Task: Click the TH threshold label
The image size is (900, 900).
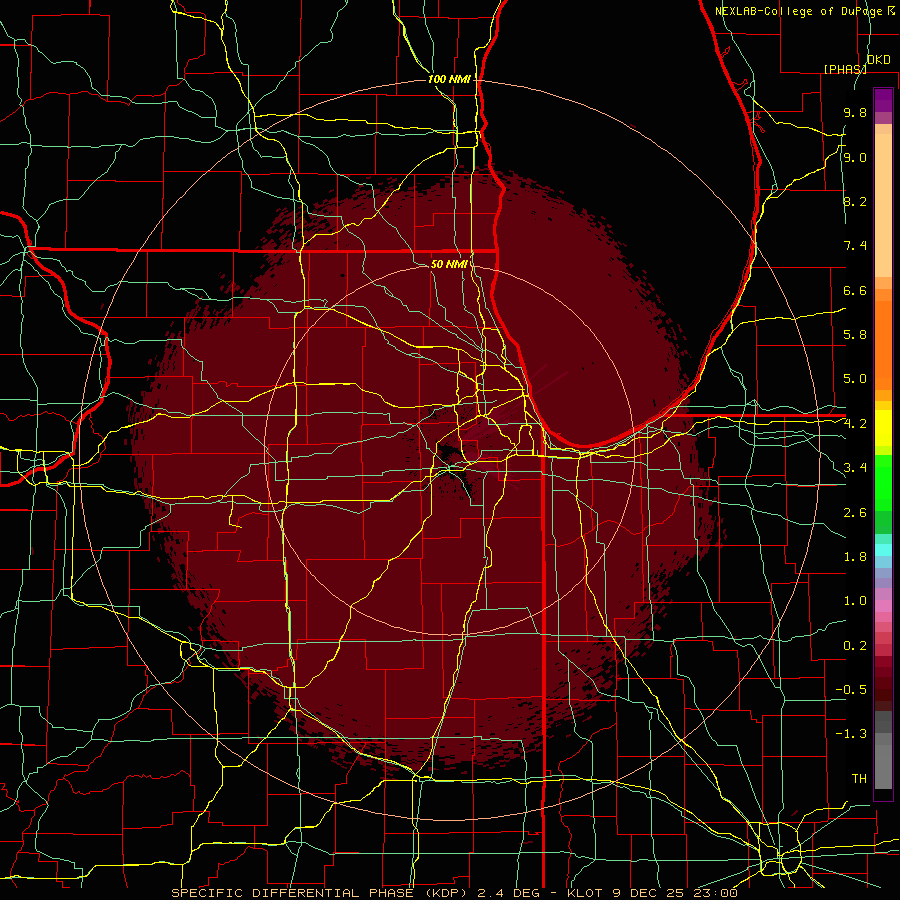Action: pyautogui.click(x=859, y=779)
